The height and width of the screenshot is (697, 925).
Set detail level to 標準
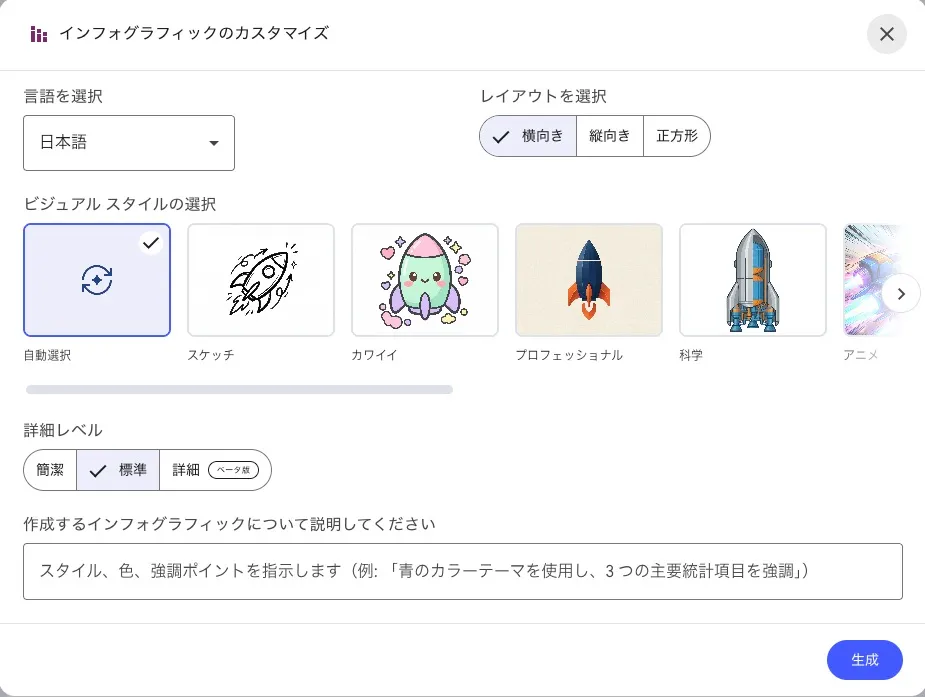tap(118, 470)
